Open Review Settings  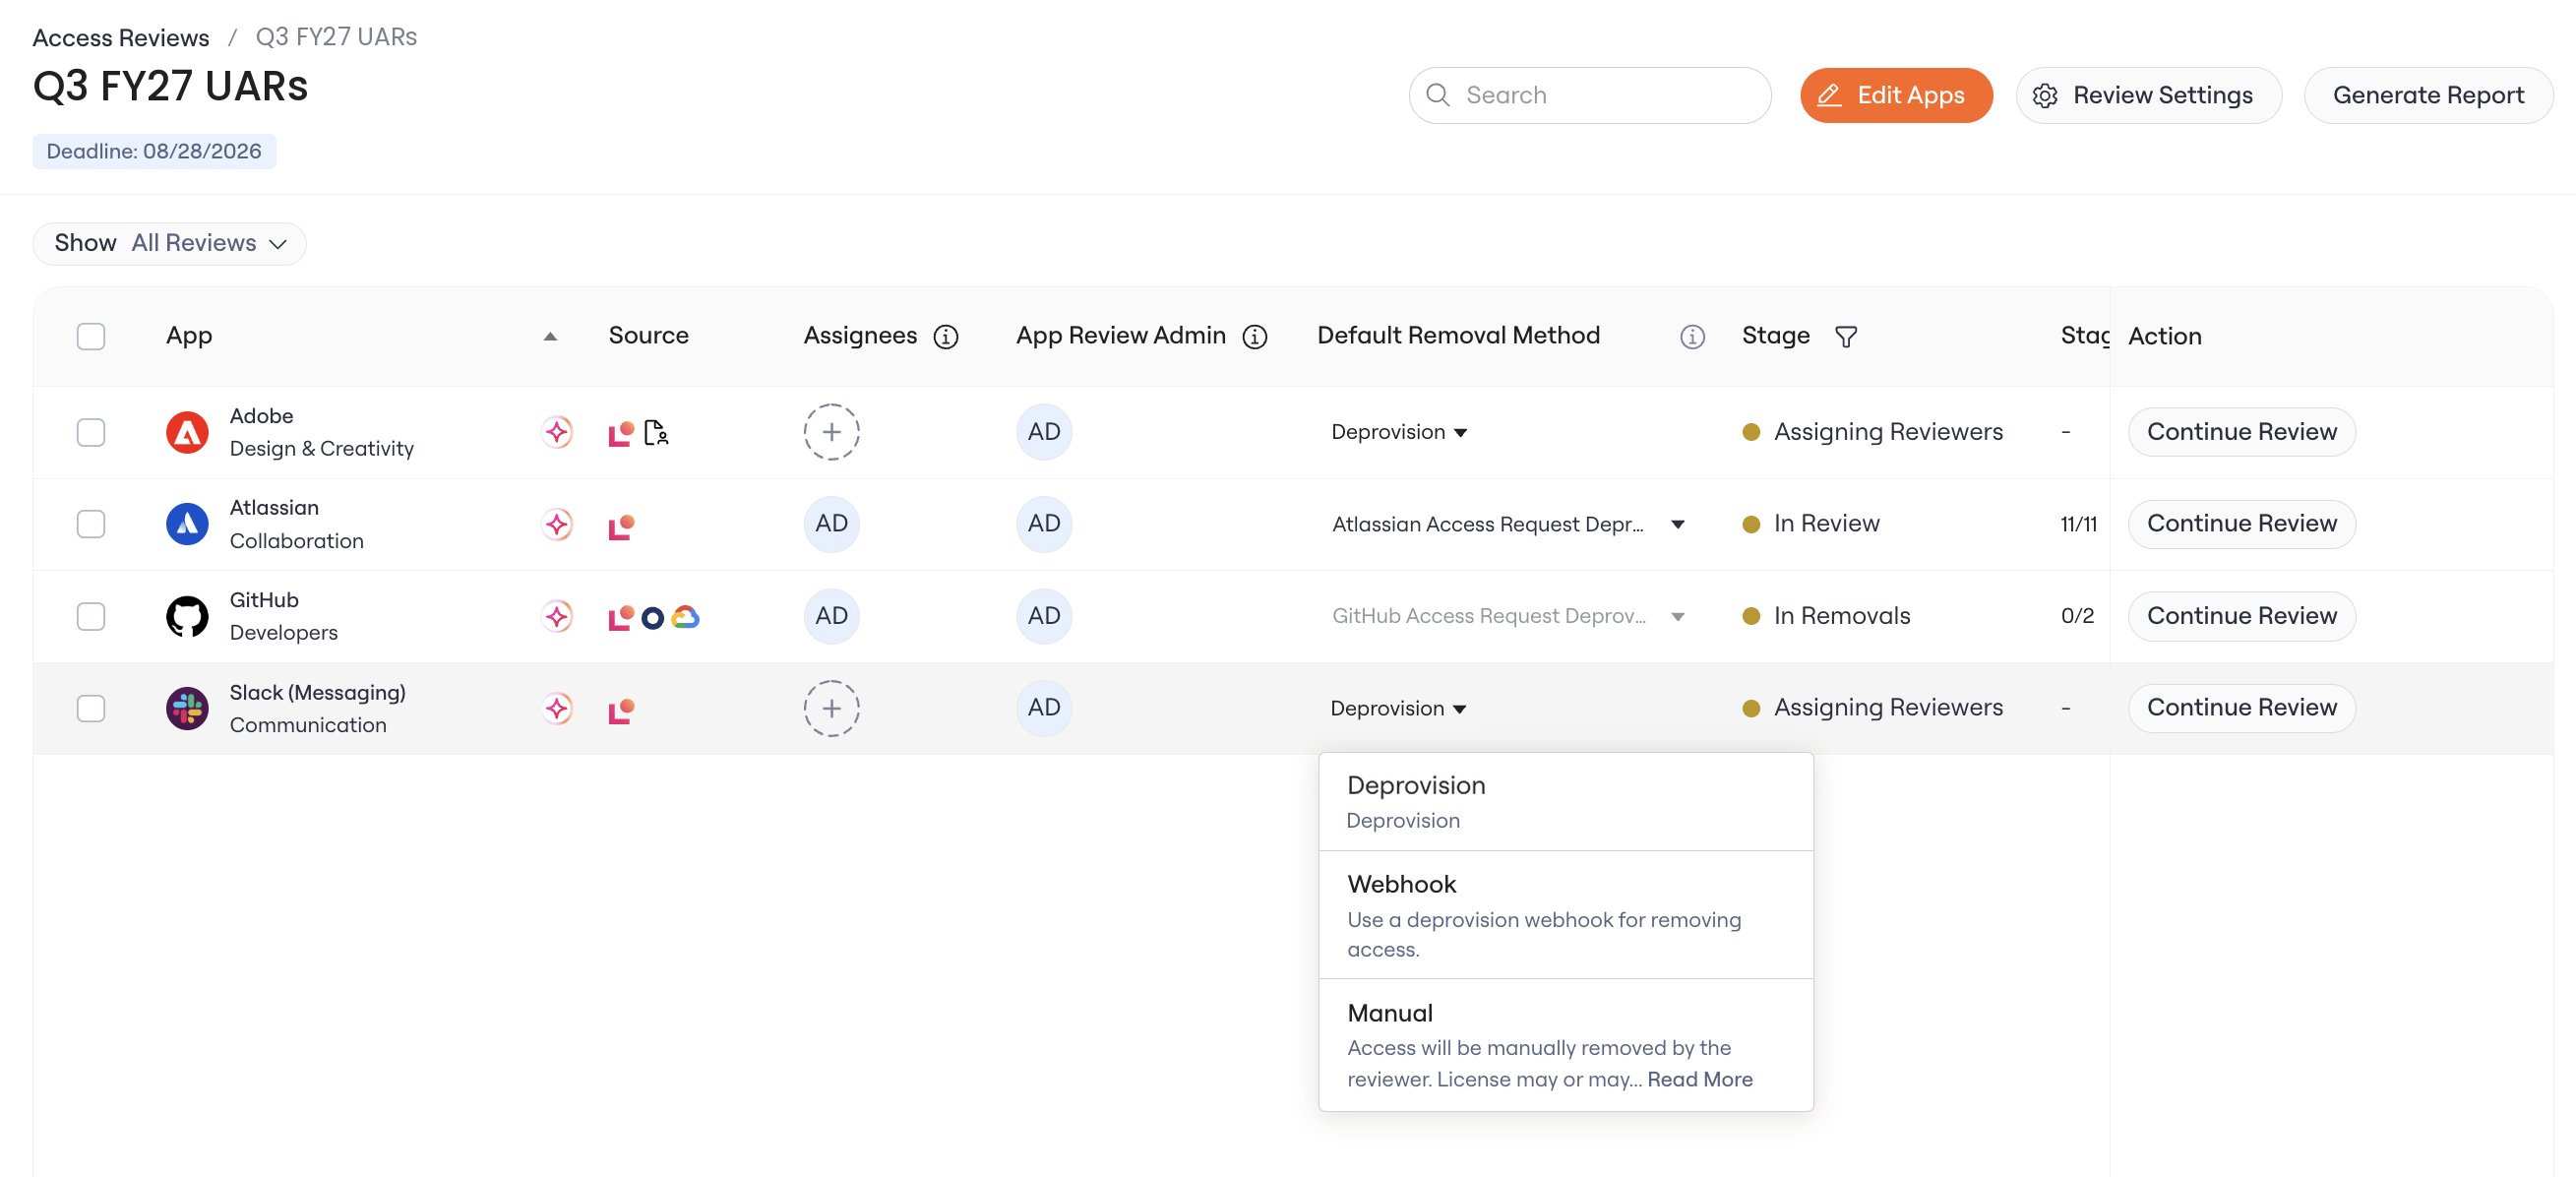[2148, 95]
